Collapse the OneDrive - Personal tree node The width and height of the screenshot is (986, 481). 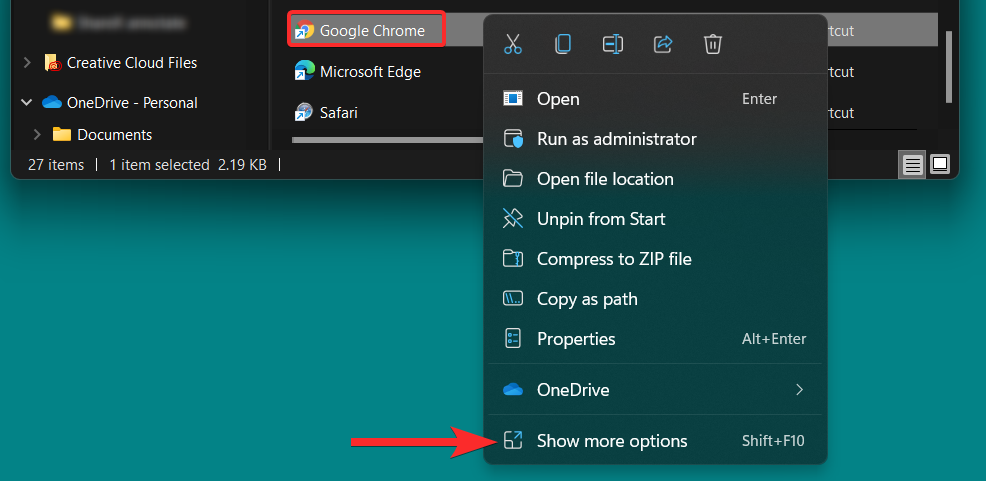click(x=27, y=103)
